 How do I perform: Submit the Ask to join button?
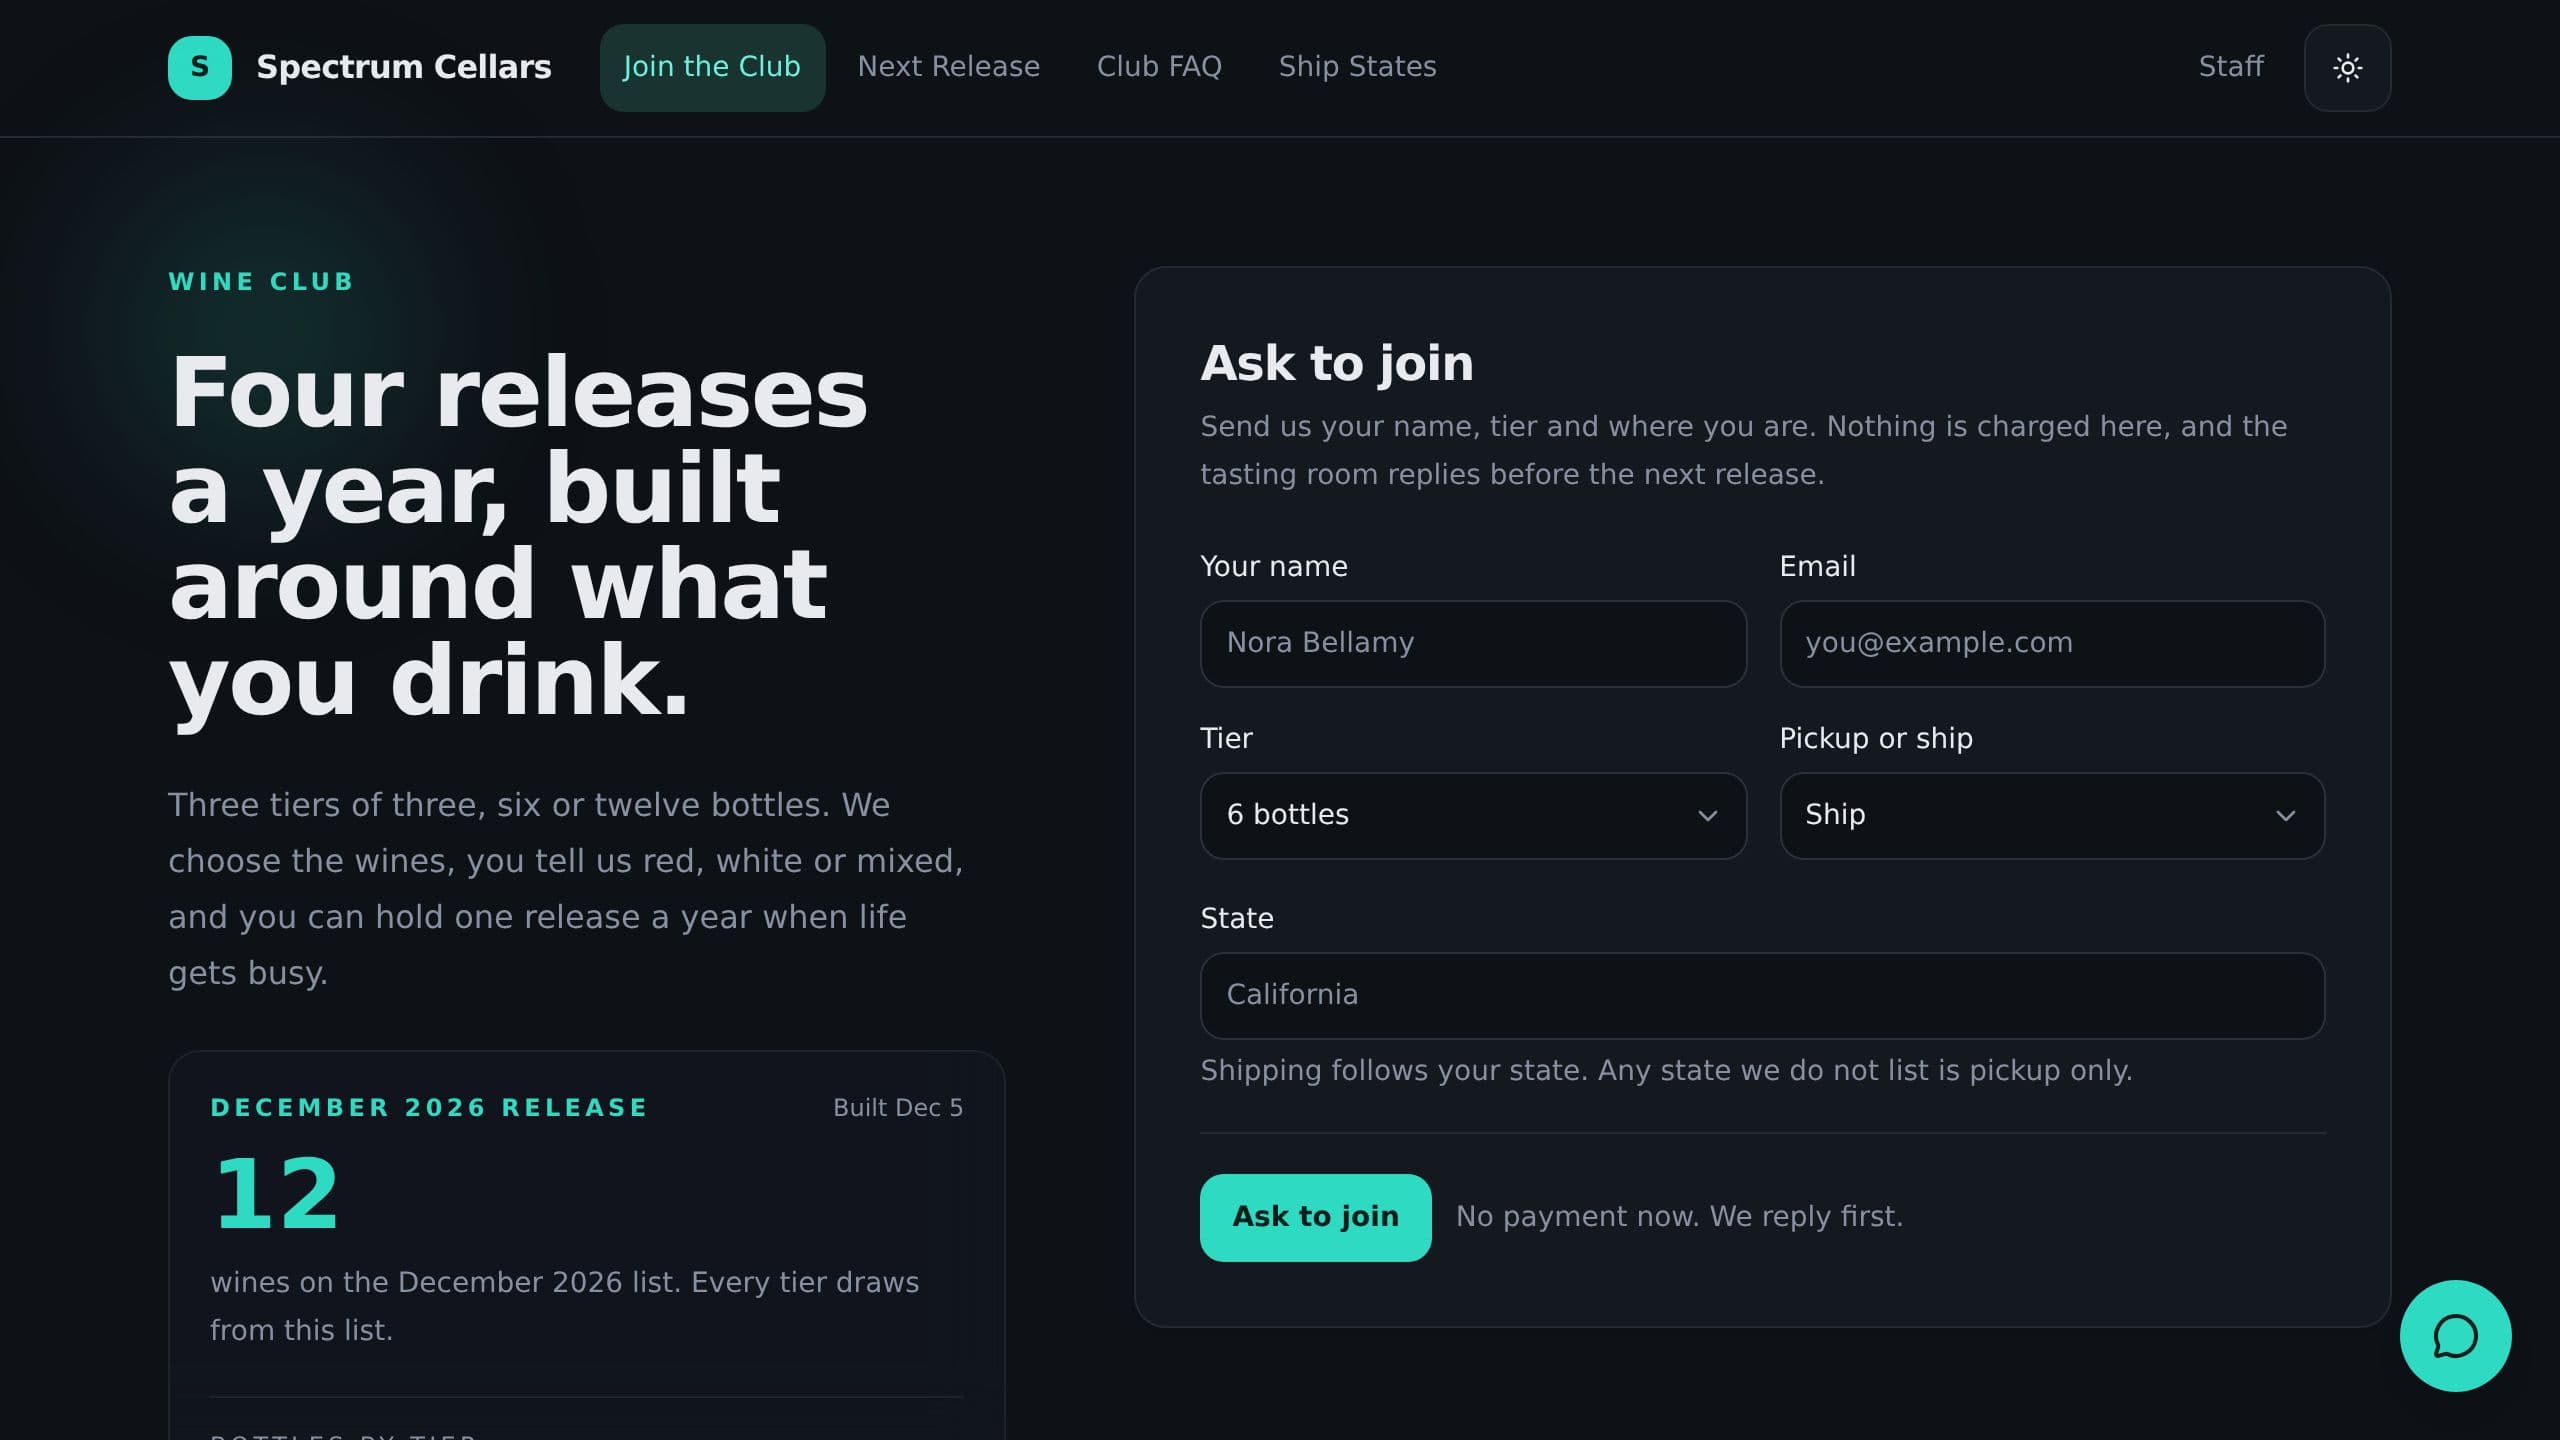pyautogui.click(x=1315, y=1217)
